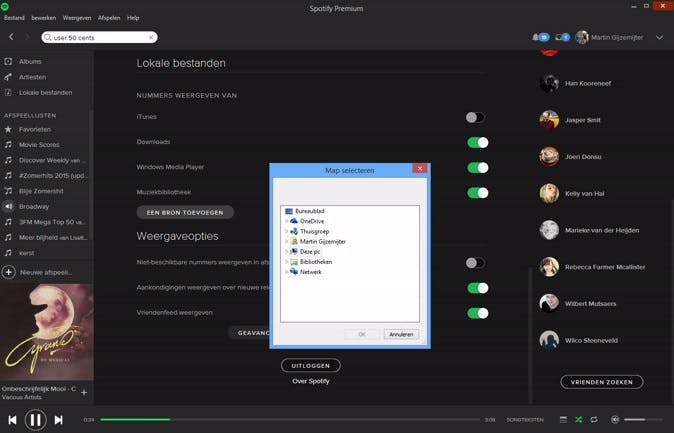Screen dimensions: 674x433
Task: Open the user account dropdown chevron
Action: pos(659,37)
